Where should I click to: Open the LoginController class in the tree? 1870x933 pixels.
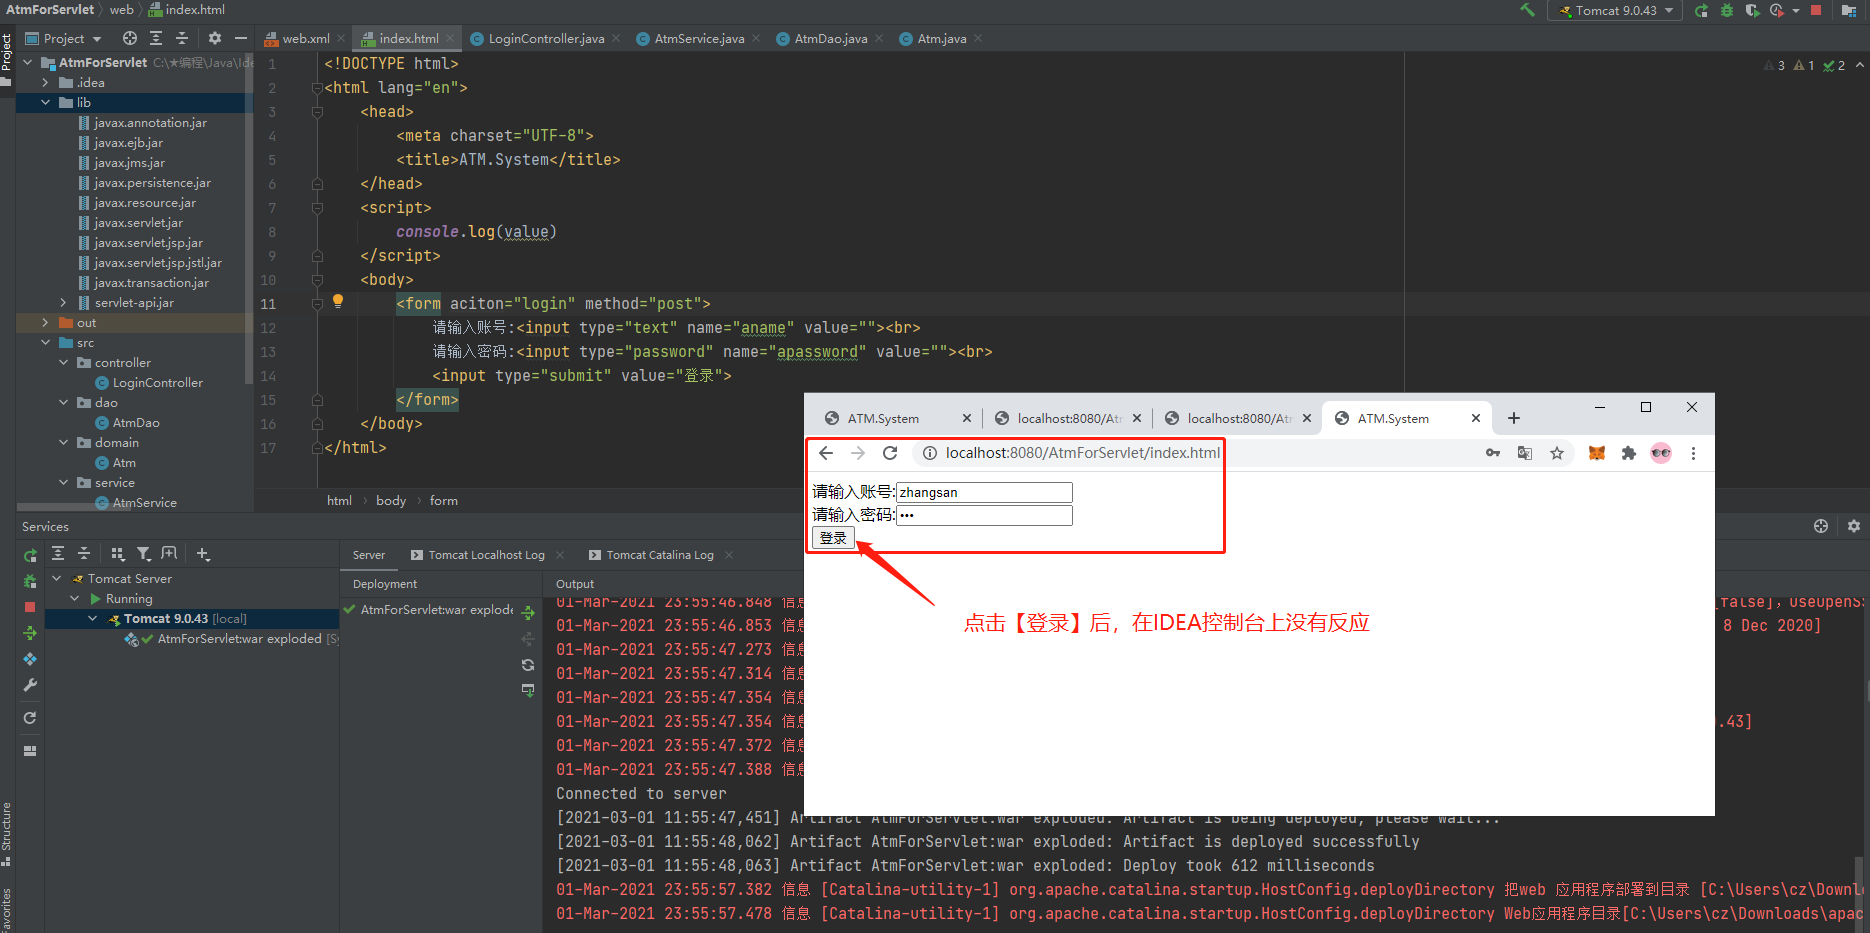pyautogui.click(x=157, y=383)
